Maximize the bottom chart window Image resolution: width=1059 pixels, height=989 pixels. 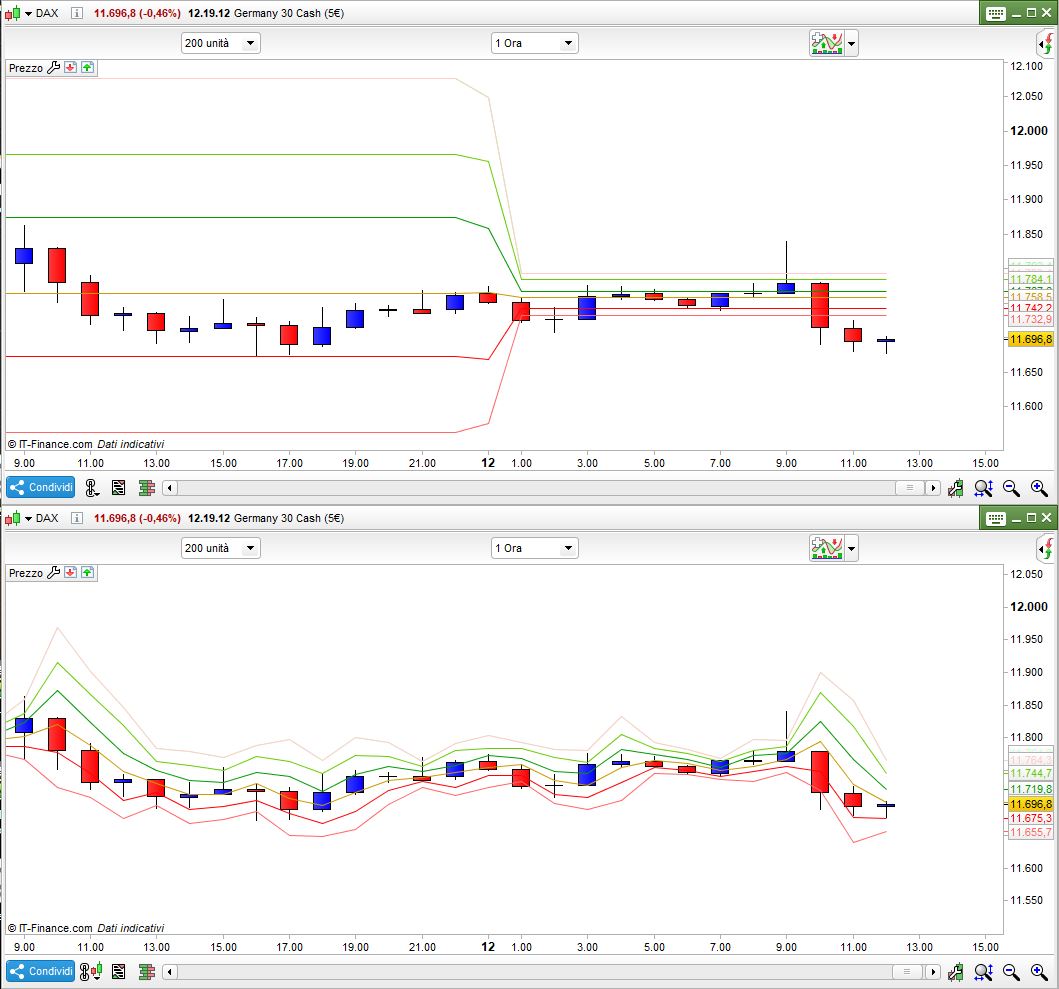coord(1031,517)
